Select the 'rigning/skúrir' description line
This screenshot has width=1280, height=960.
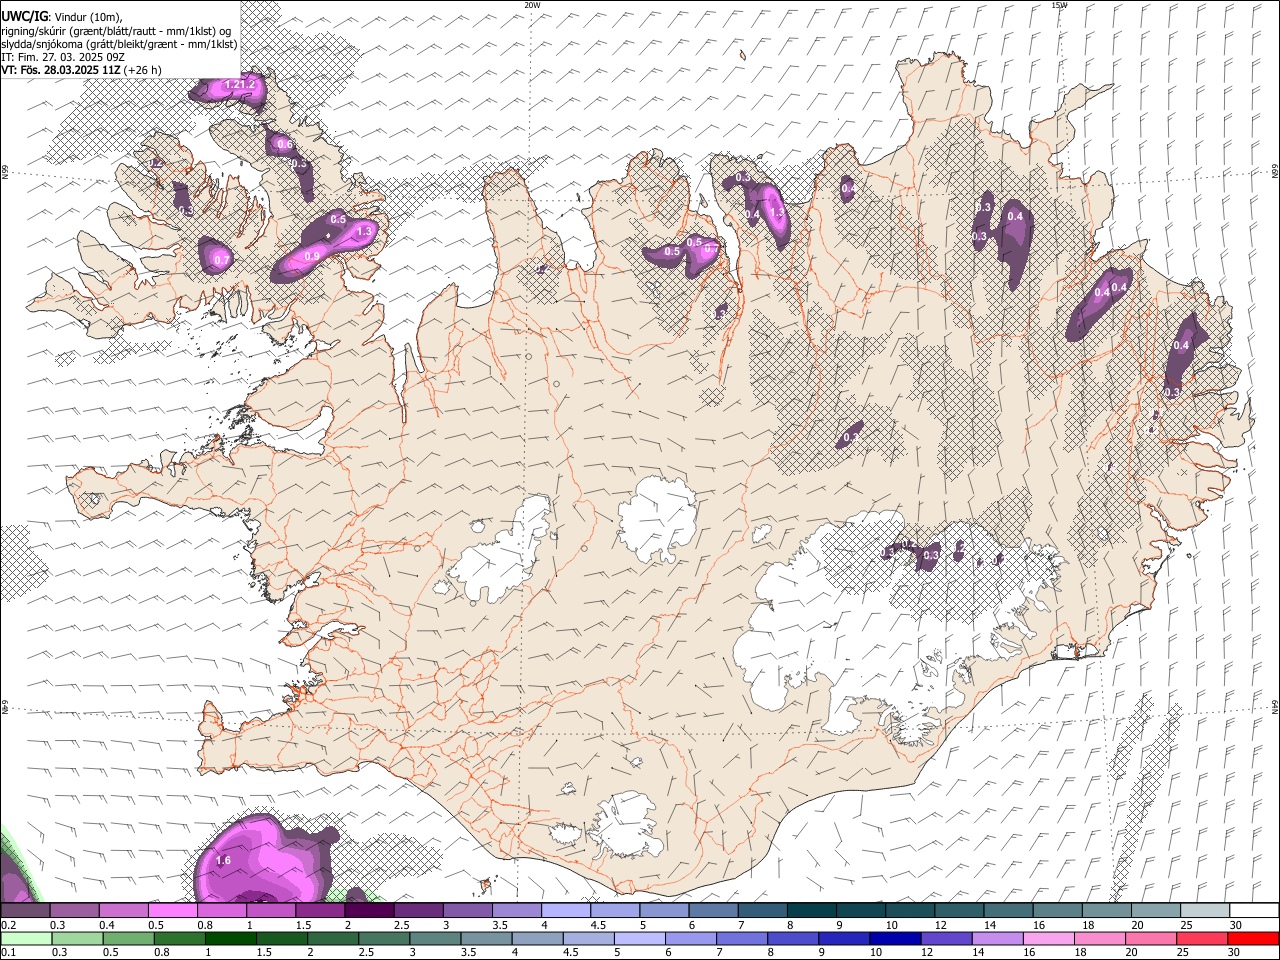(116, 30)
